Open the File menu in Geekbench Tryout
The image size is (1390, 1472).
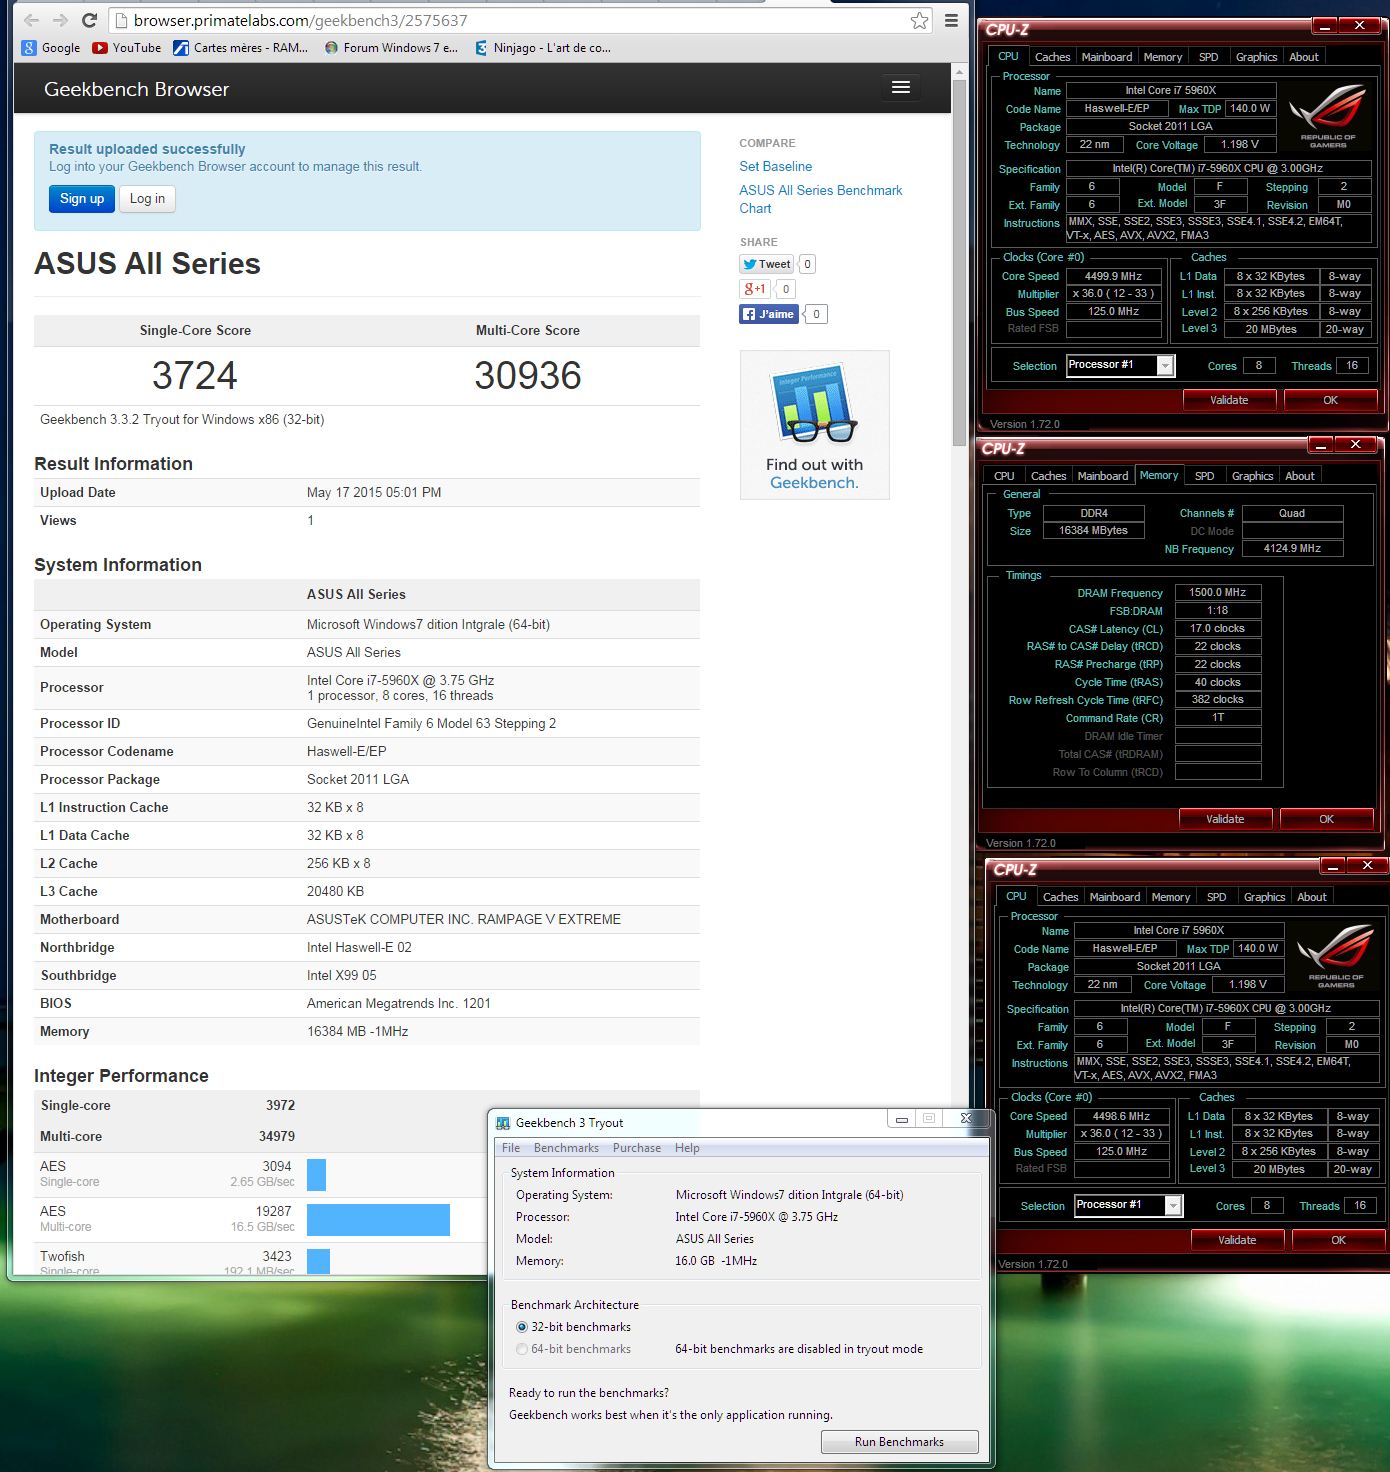point(511,1148)
